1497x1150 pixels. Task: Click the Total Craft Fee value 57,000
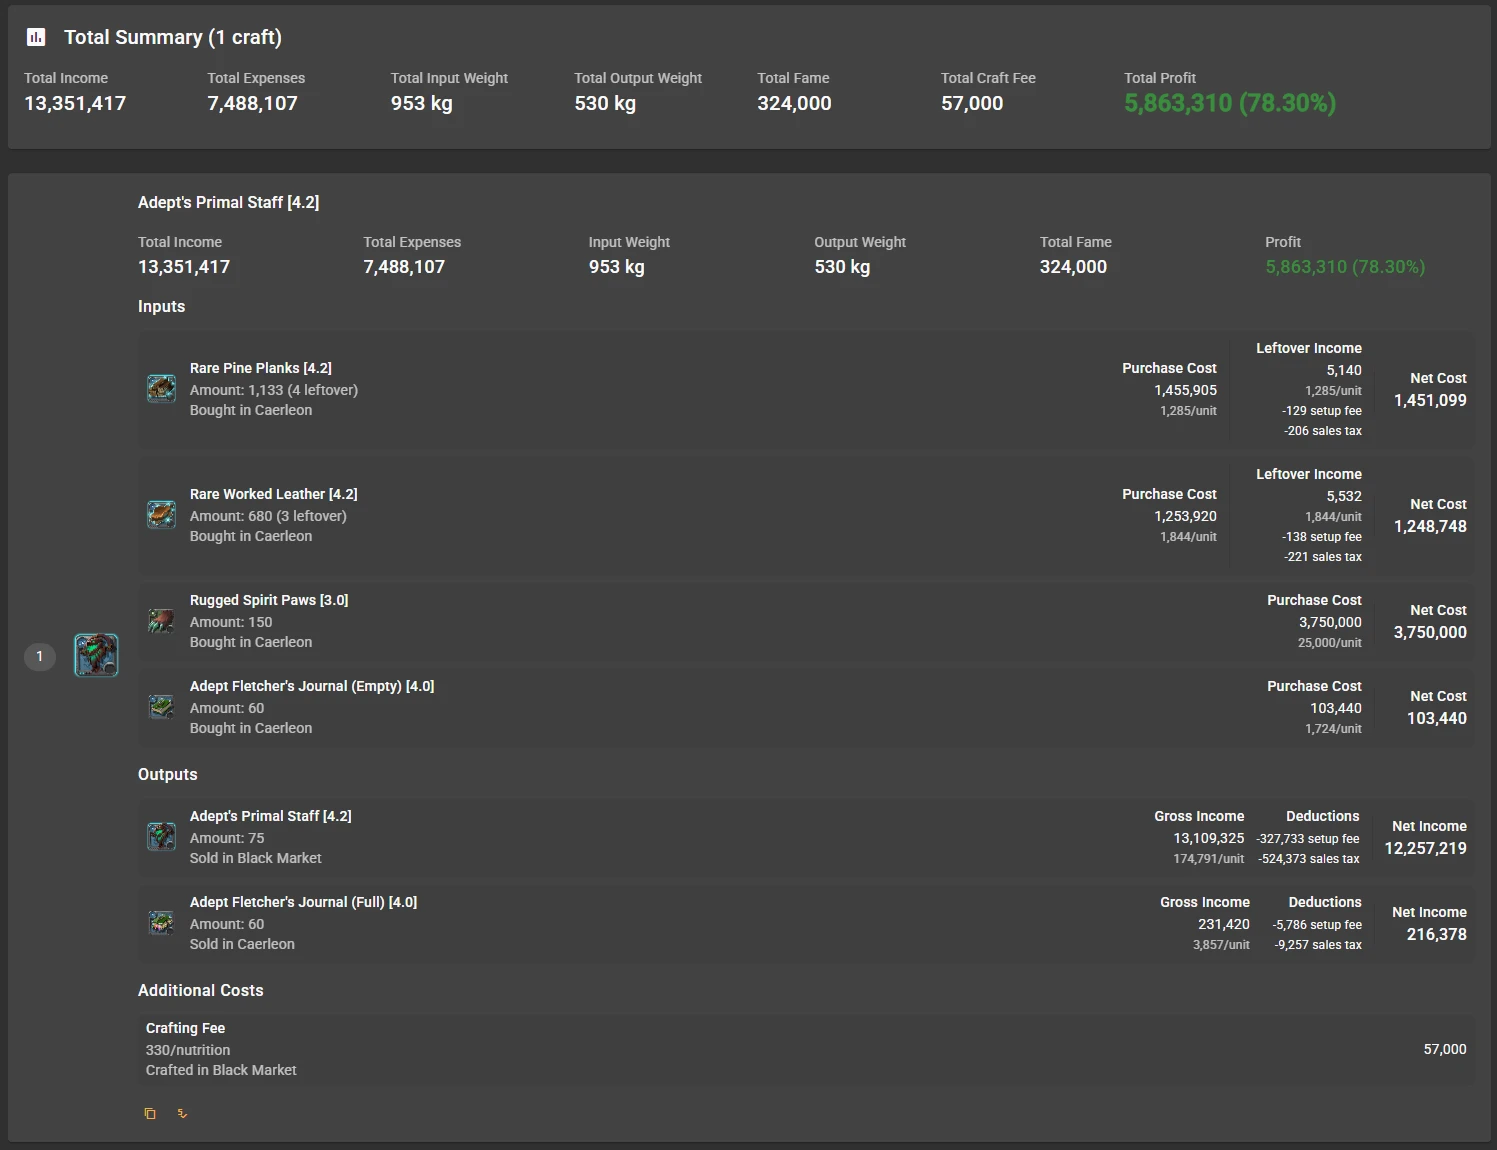click(x=971, y=103)
